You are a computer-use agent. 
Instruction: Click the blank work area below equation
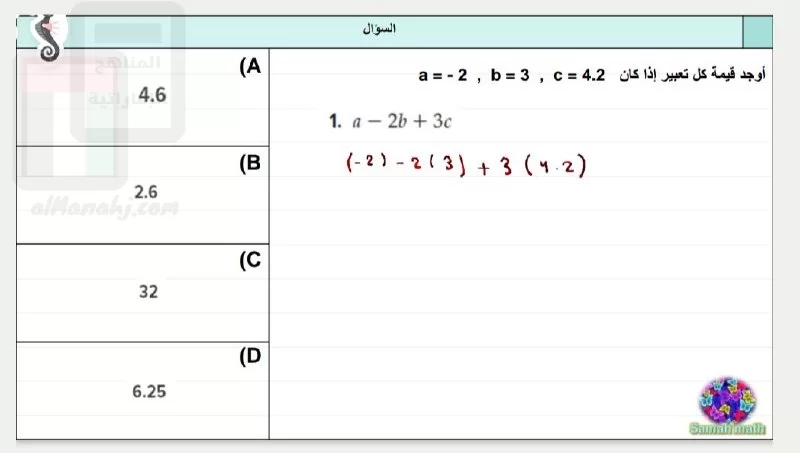coord(520,306)
